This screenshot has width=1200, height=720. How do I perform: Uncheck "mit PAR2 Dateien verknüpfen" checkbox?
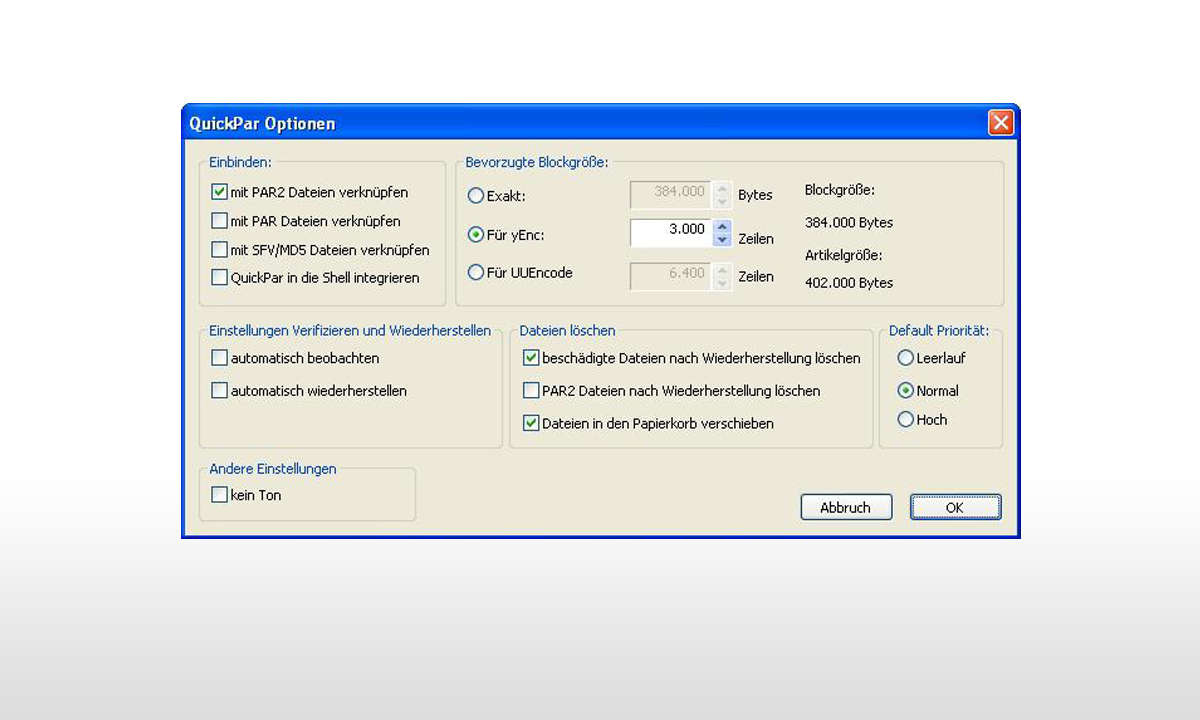[220, 192]
